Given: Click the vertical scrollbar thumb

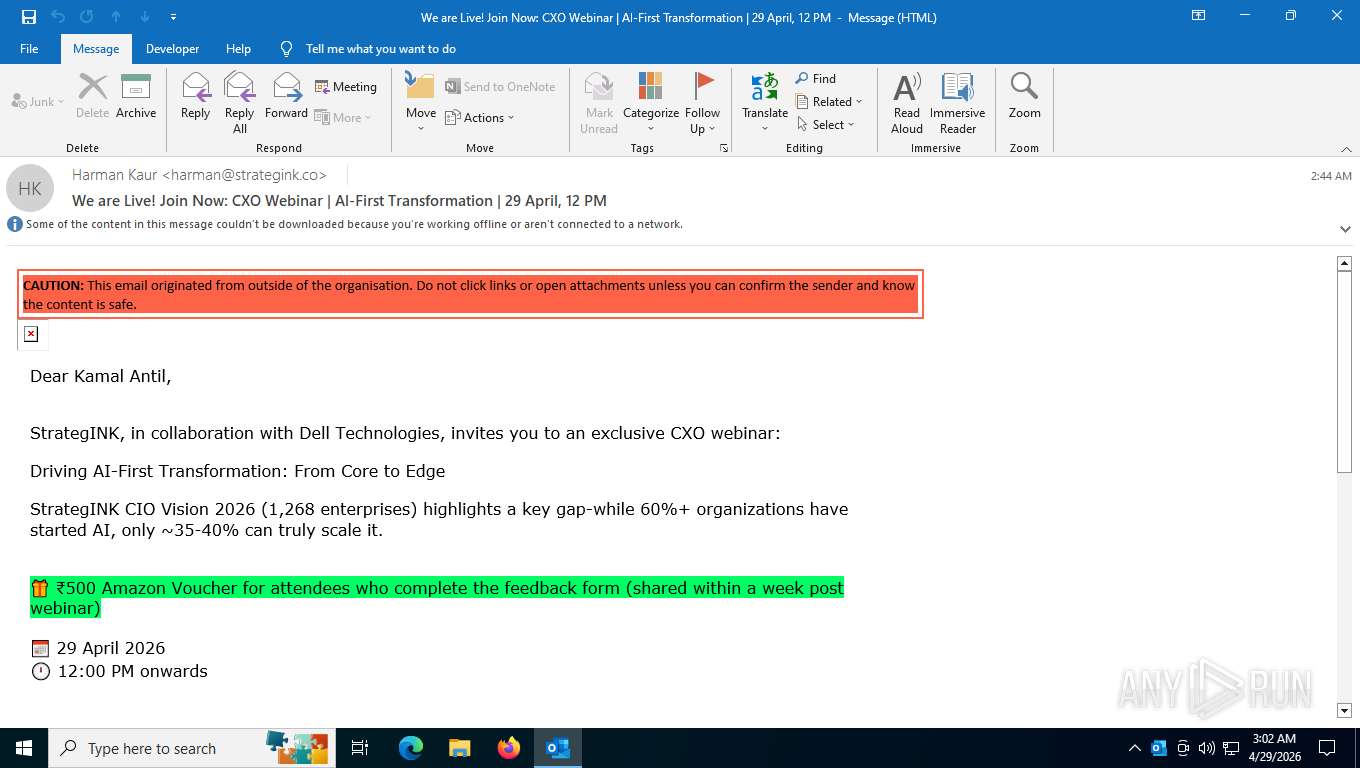Looking at the screenshot, I should pyautogui.click(x=1344, y=372).
